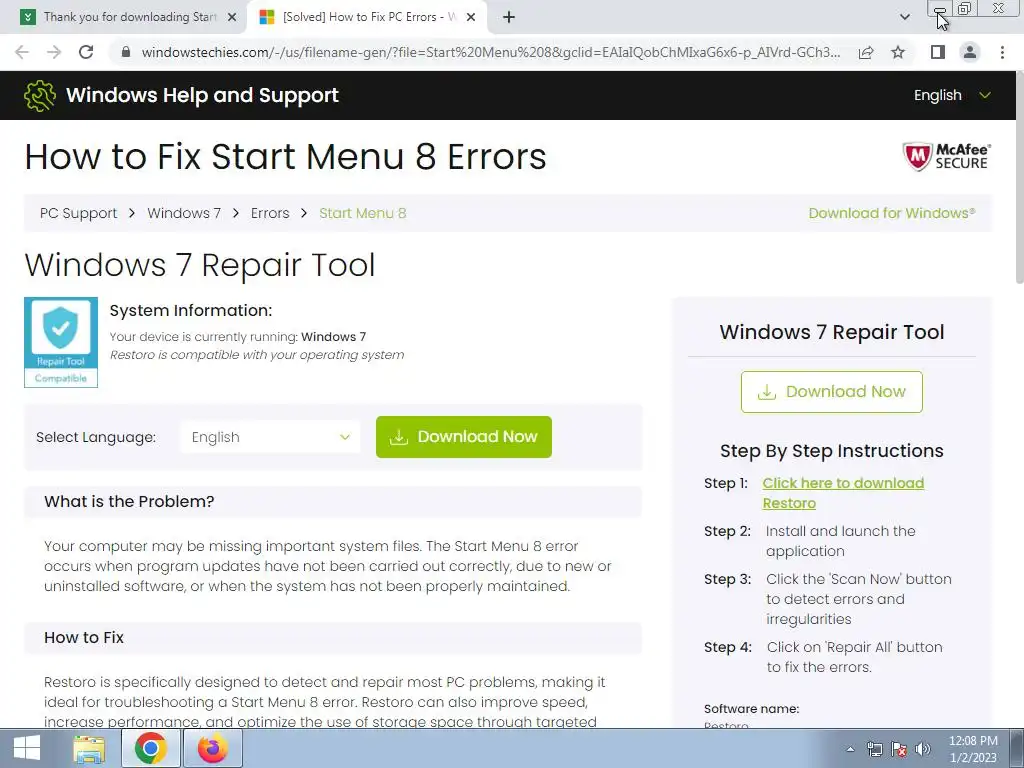Open the Windows Start button
Viewport: 1024px width, 768px height.
[26, 748]
